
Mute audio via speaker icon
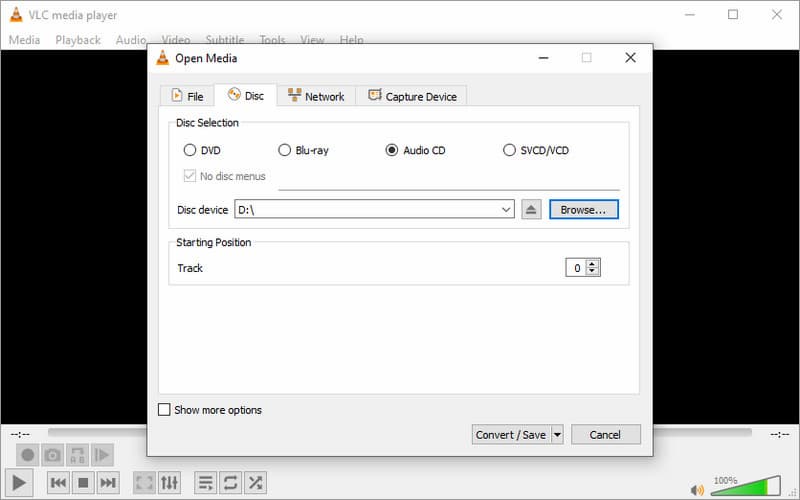point(697,490)
